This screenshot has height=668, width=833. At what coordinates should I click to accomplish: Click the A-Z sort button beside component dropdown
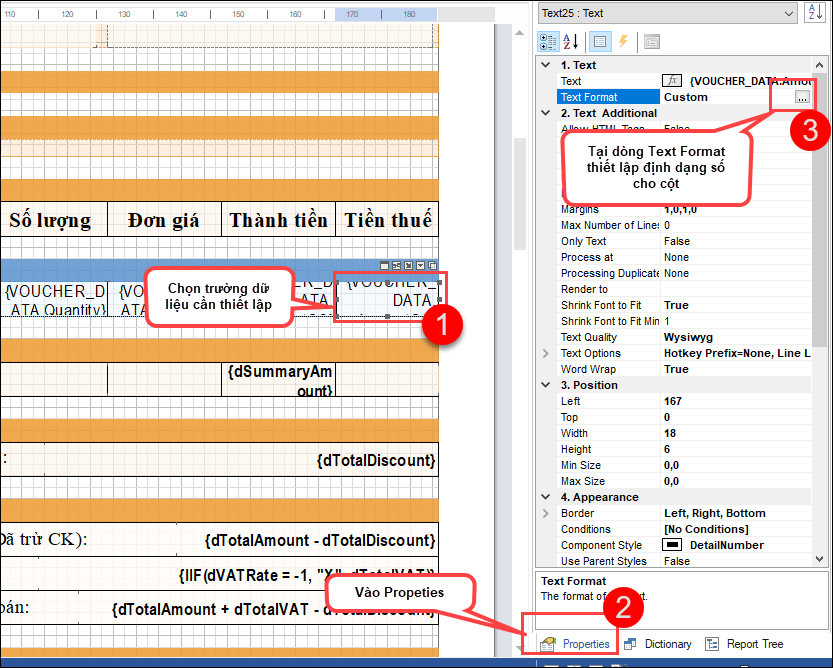[815, 13]
